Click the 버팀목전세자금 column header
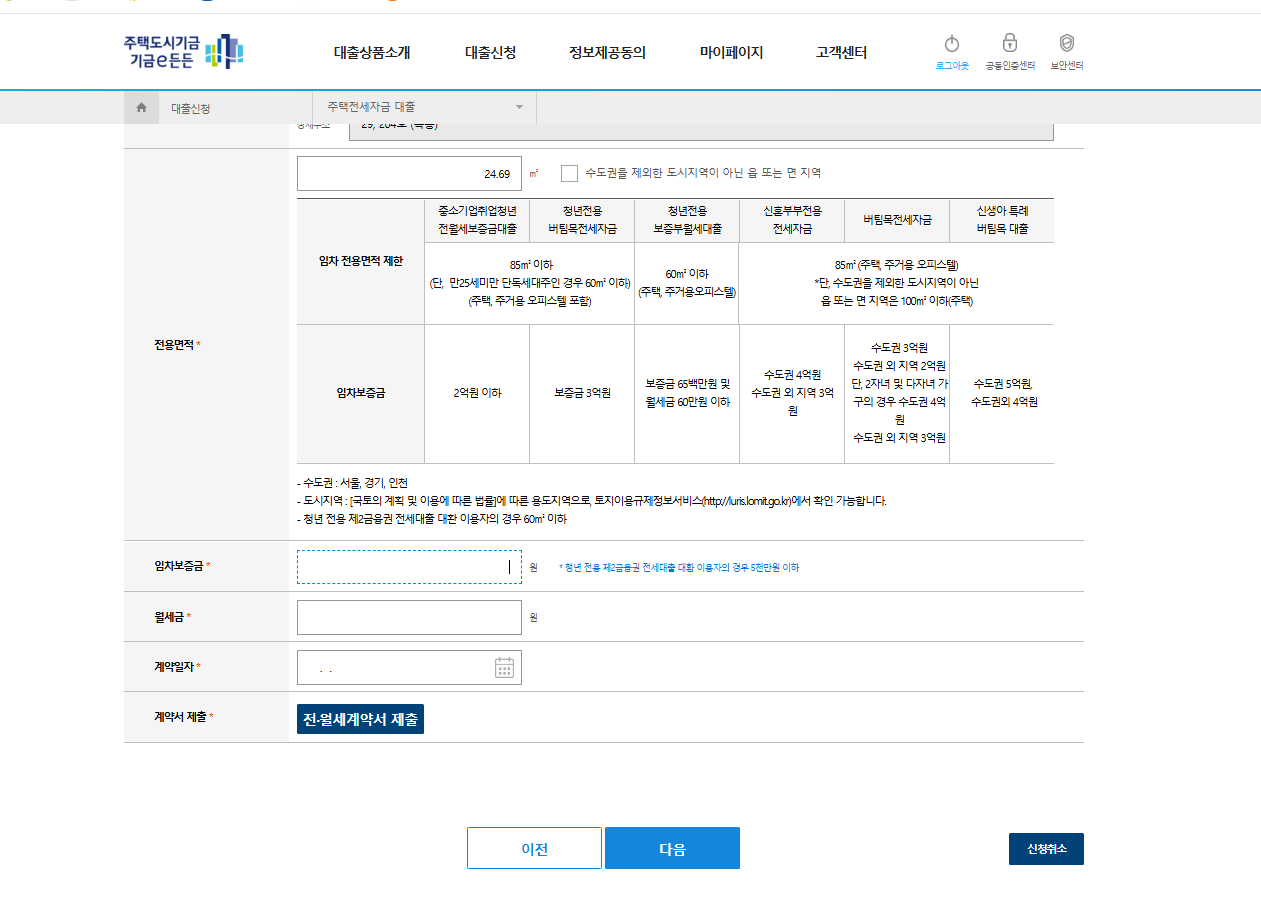The image size is (1261, 915). coord(897,220)
